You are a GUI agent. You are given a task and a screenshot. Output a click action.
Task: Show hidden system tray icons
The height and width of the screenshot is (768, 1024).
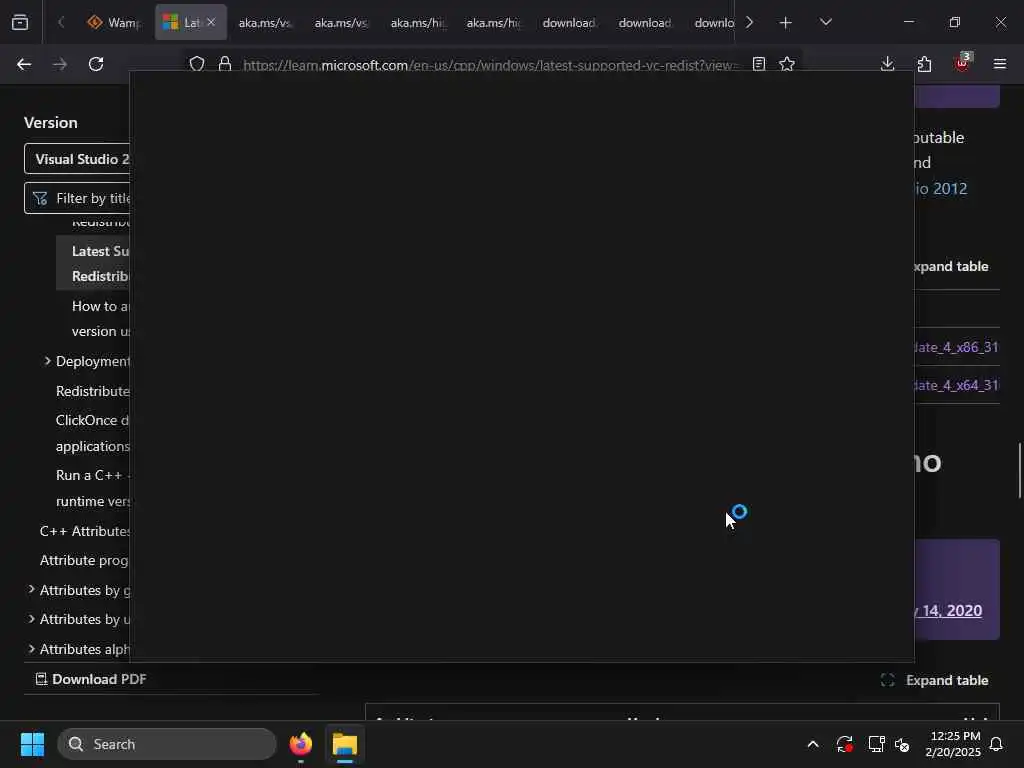click(813, 744)
